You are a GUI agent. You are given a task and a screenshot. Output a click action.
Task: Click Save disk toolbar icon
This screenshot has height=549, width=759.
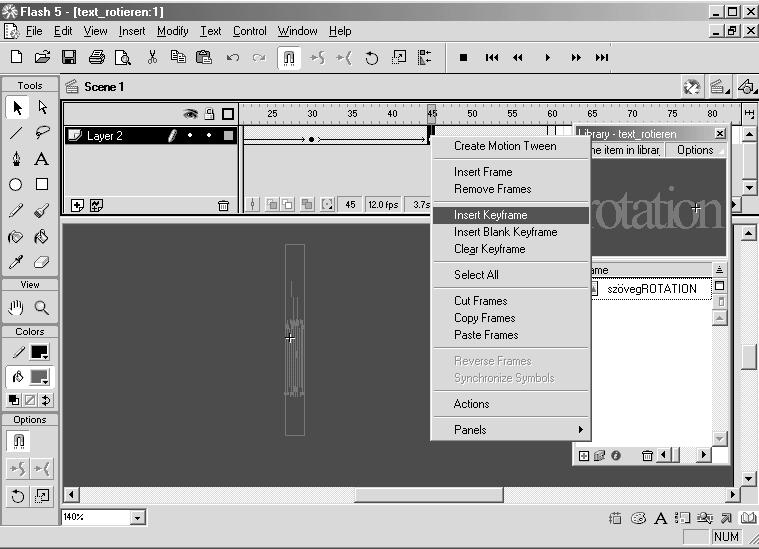coord(69,57)
